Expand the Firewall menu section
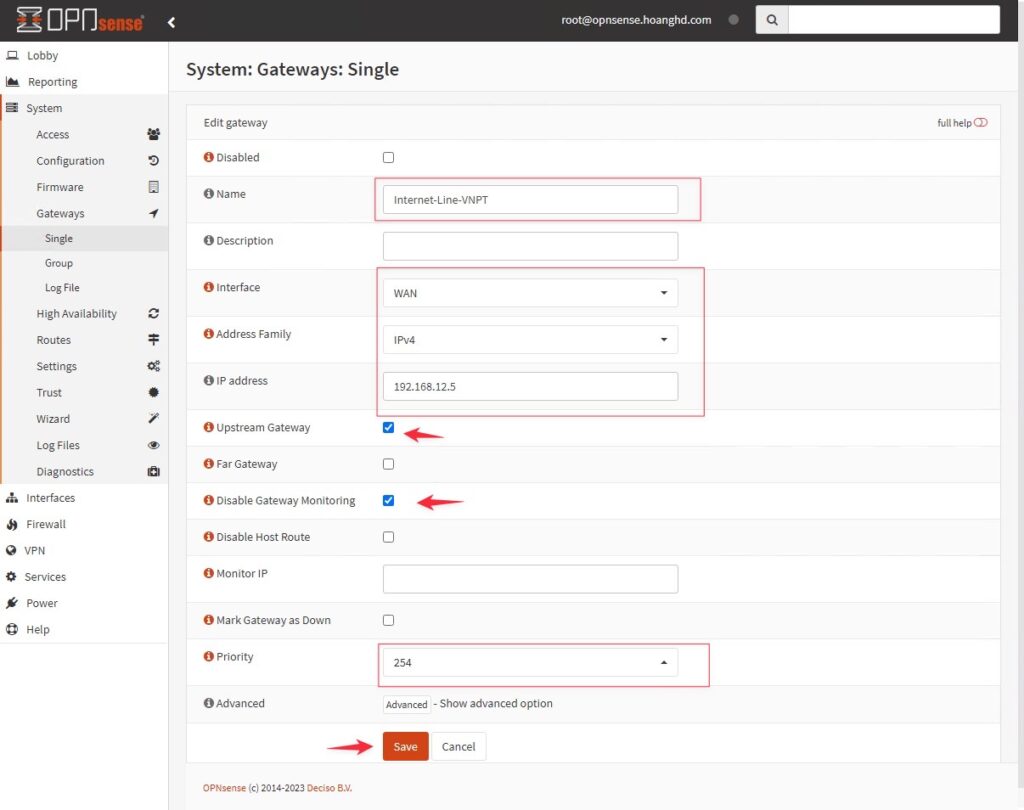 click(x=84, y=524)
